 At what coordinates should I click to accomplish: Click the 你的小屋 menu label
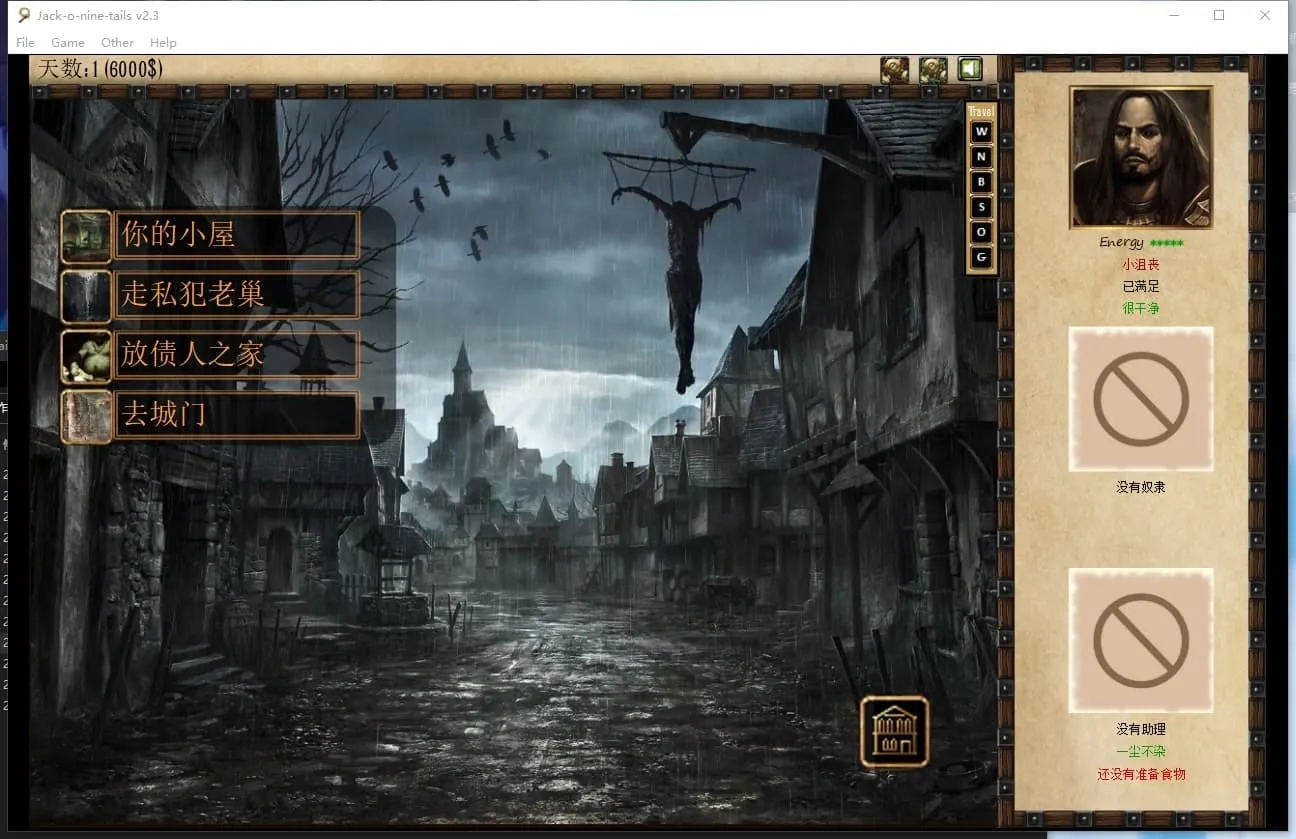(x=237, y=236)
